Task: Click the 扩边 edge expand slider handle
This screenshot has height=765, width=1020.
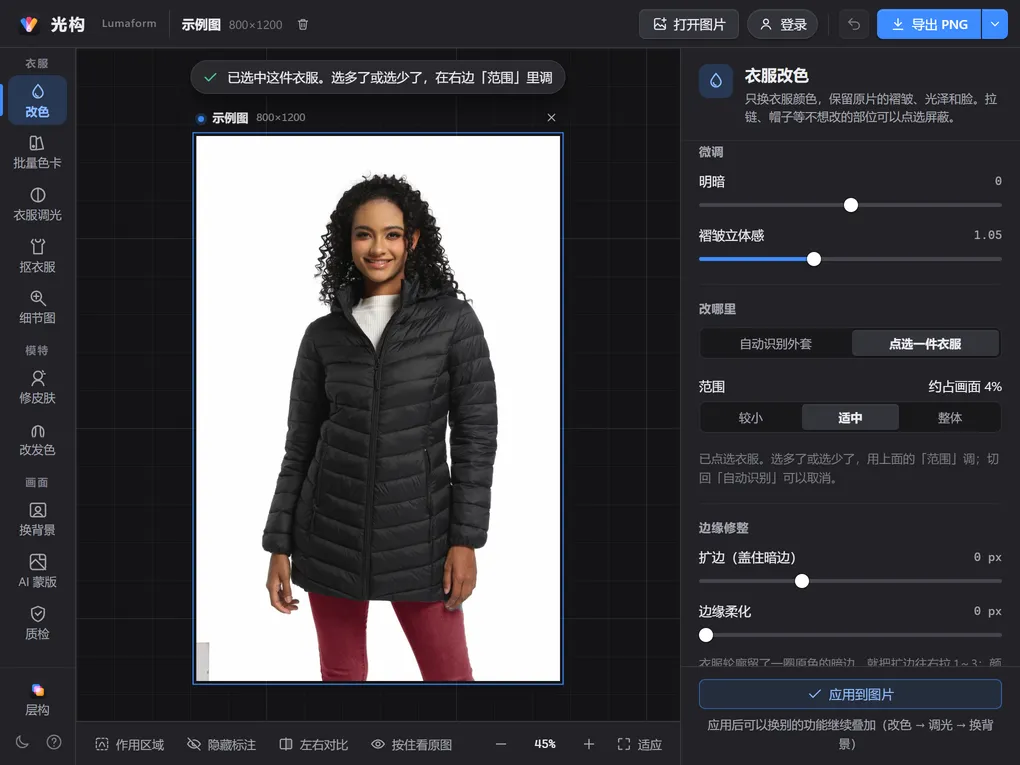Action: [x=802, y=581]
